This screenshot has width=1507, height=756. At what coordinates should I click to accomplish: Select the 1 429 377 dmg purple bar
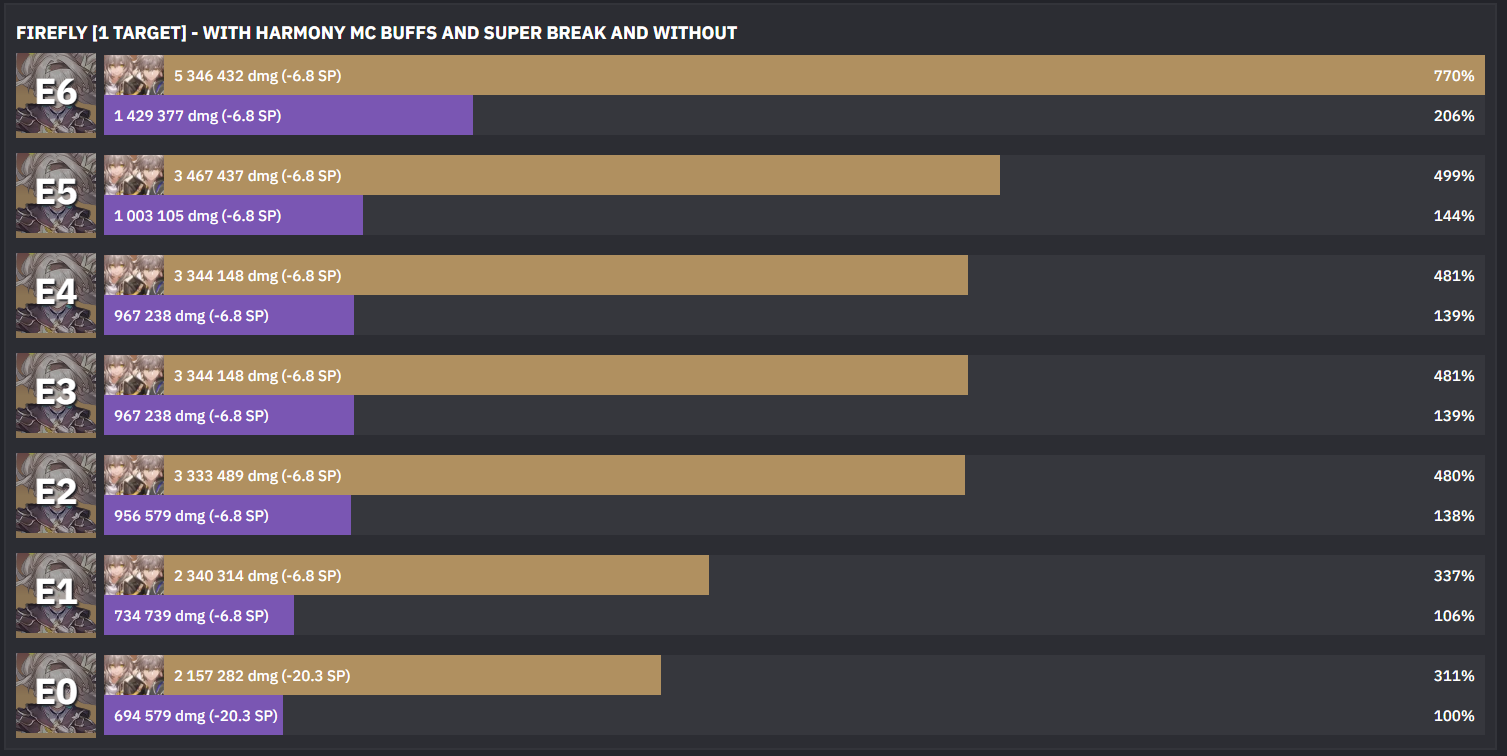coord(288,115)
